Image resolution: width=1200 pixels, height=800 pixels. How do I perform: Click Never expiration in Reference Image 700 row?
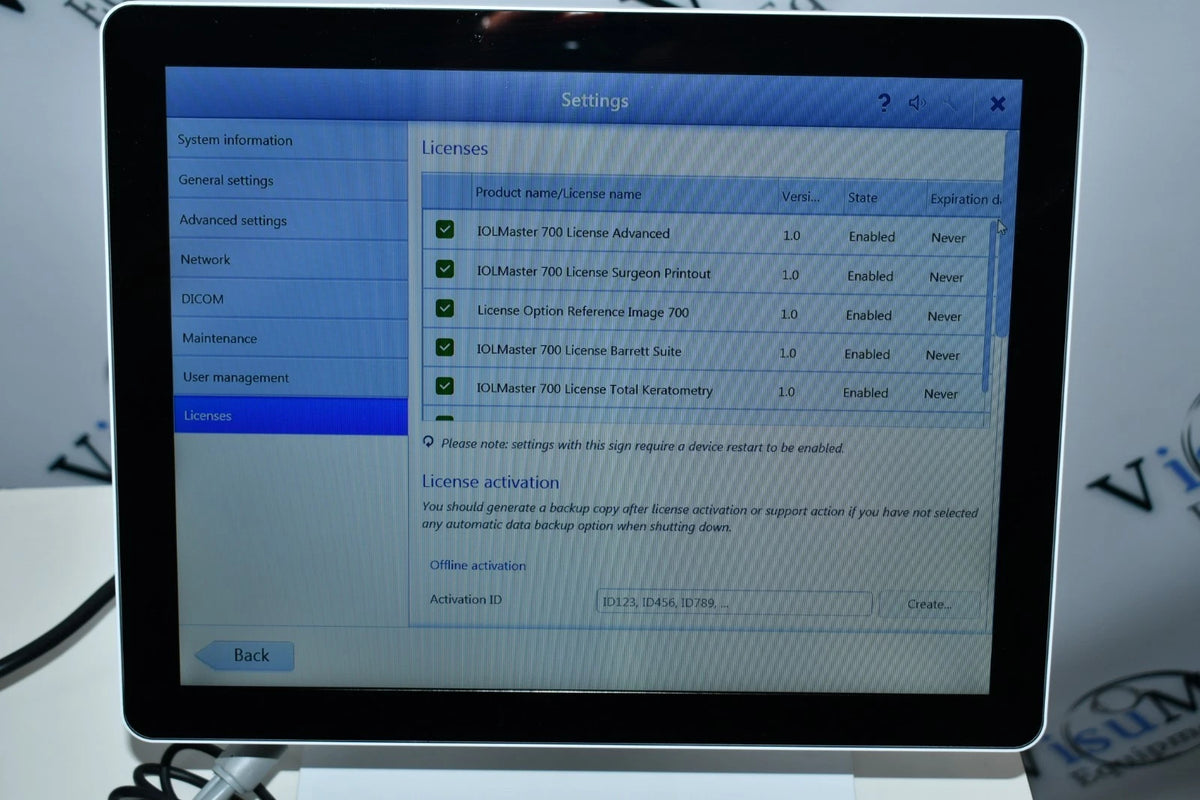point(945,316)
